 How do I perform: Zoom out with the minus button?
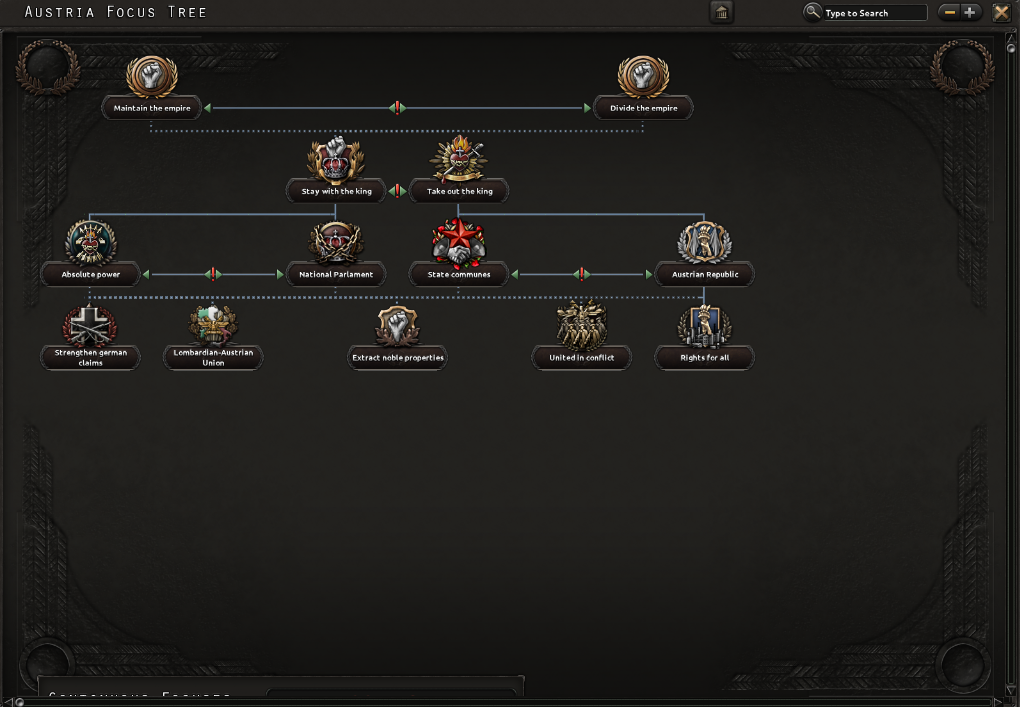click(x=950, y=12)
